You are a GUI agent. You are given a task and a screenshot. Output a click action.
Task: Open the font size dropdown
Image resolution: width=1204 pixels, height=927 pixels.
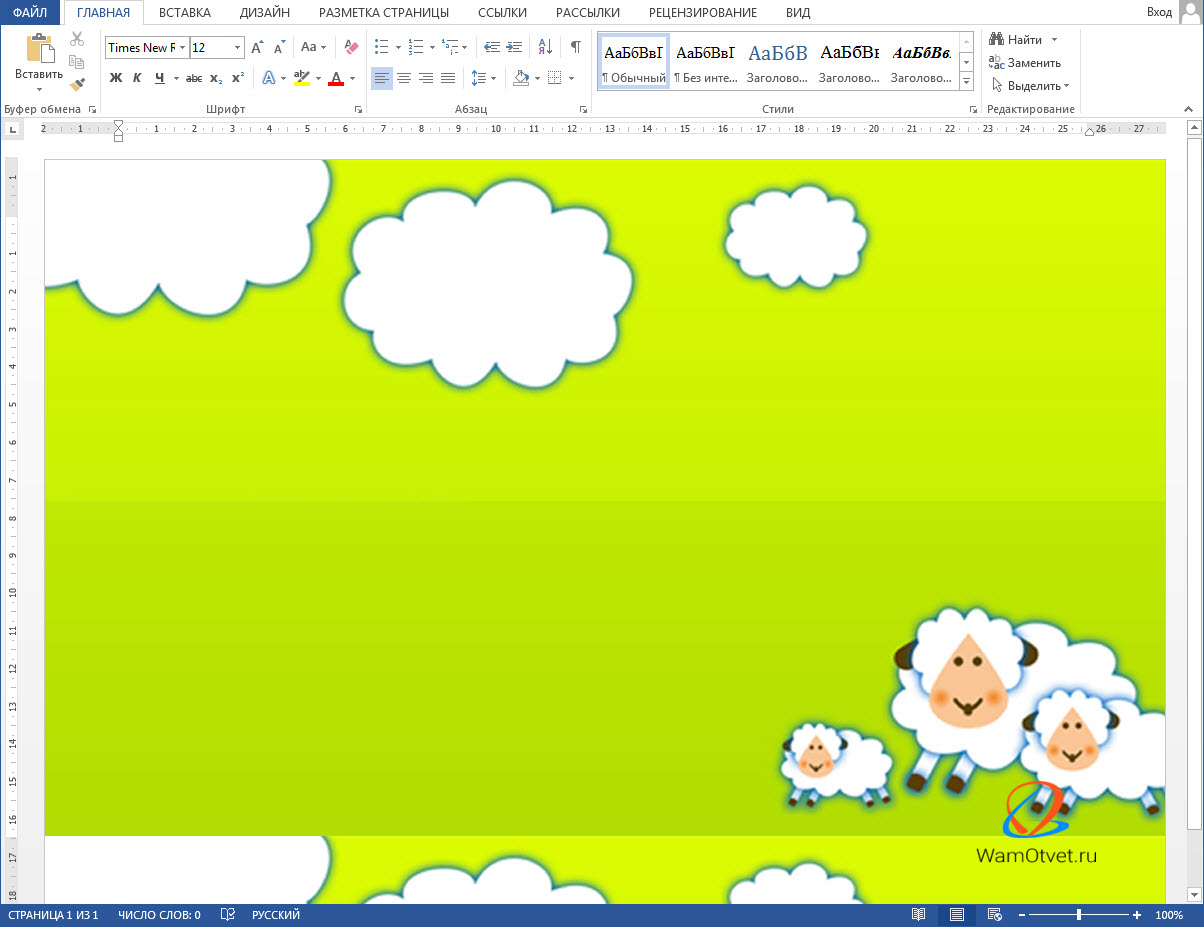[237, 48]
